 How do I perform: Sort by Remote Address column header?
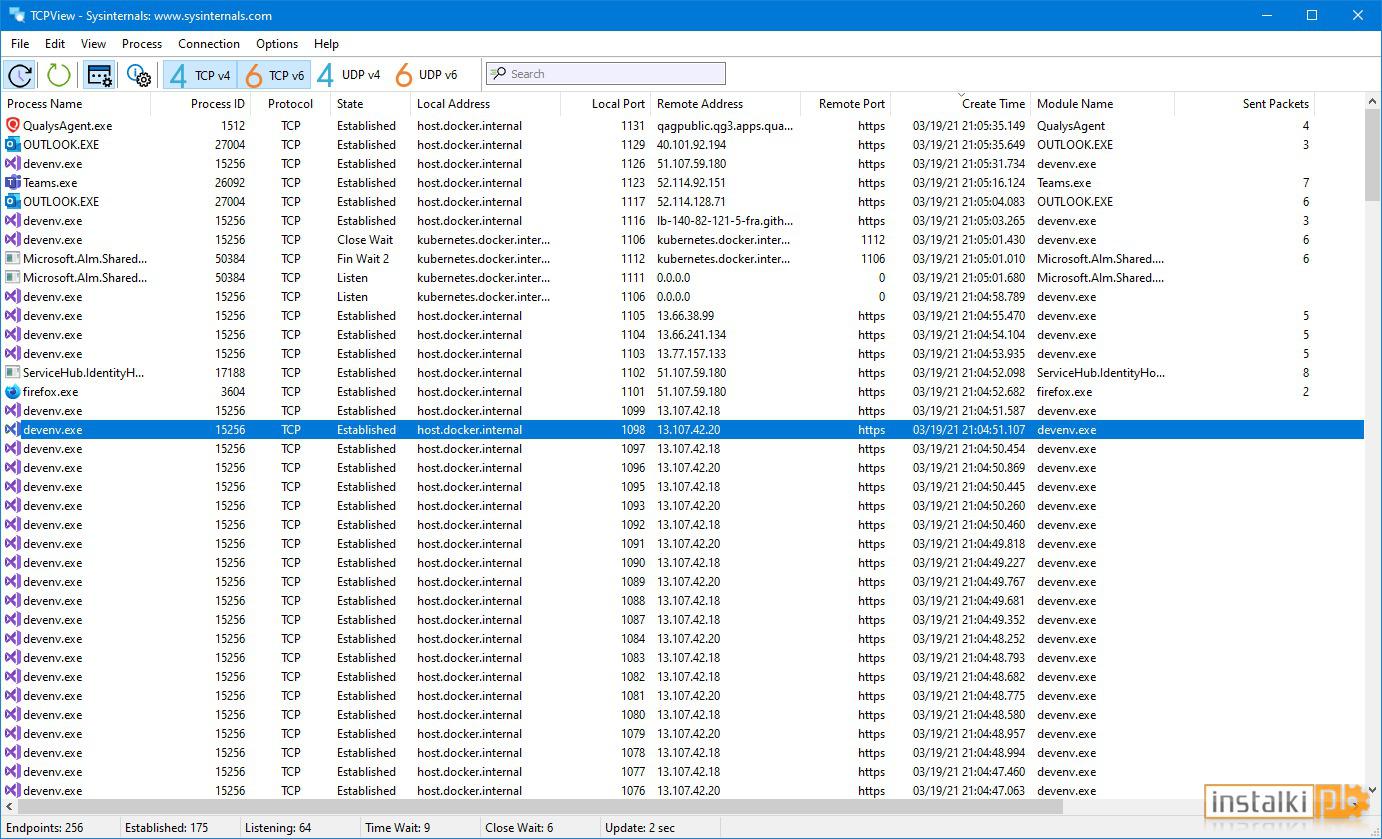(x=725, y=104)
